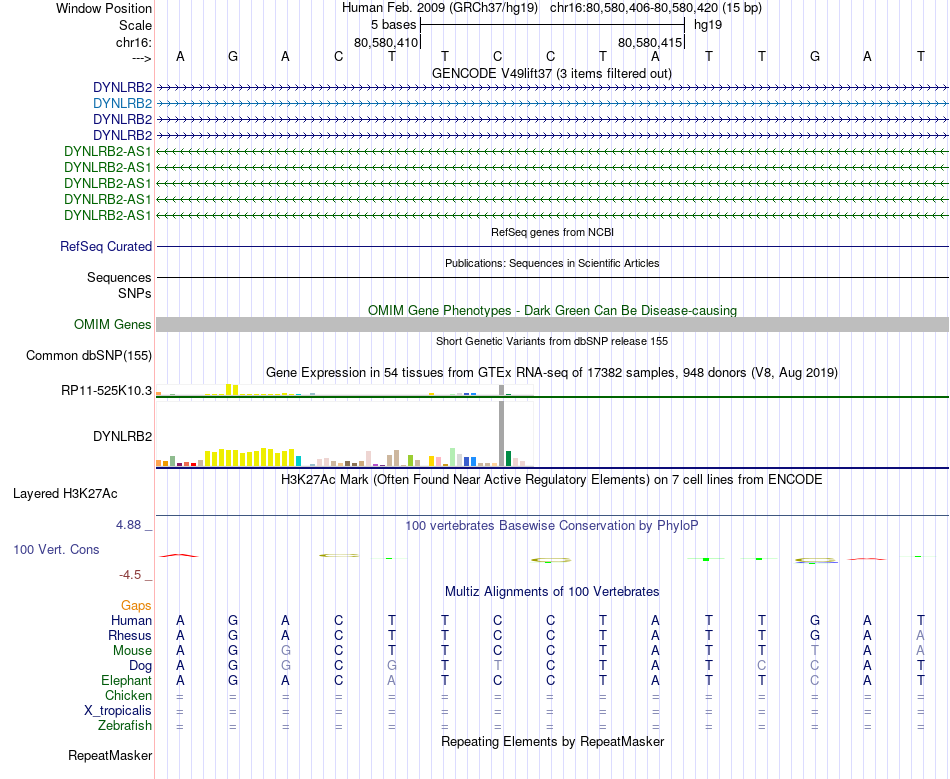Select the Elephant species row label
The width and height of the screenshot is (950, 779).
click(127, 681)
